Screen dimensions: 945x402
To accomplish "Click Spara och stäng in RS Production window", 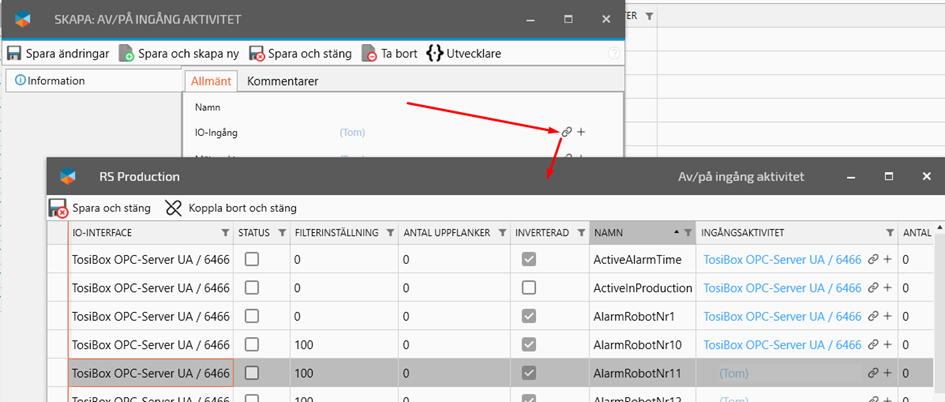I will [x=100, y=208].
